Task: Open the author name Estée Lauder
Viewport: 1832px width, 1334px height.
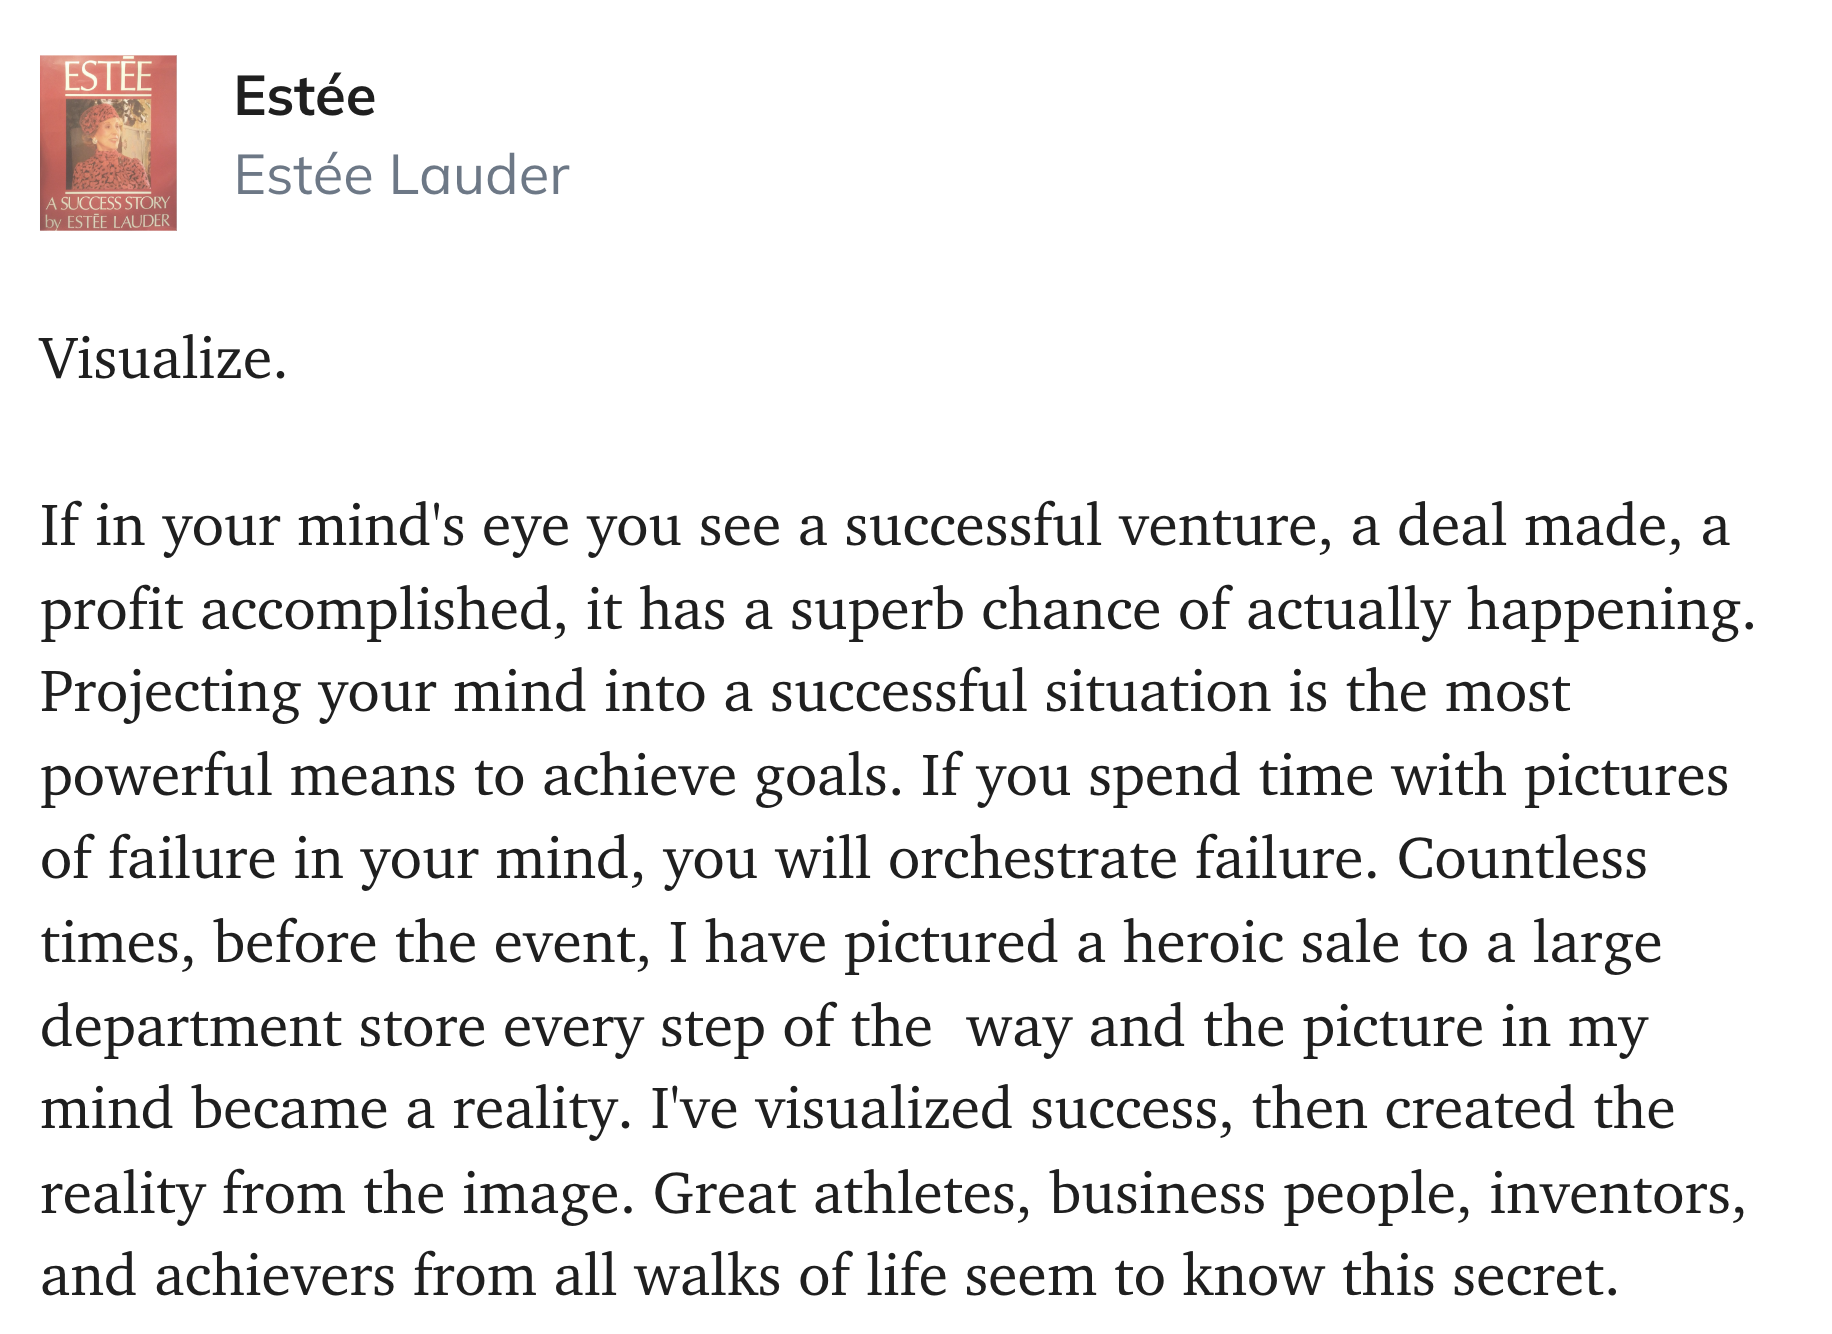Action: click(401, 175)
